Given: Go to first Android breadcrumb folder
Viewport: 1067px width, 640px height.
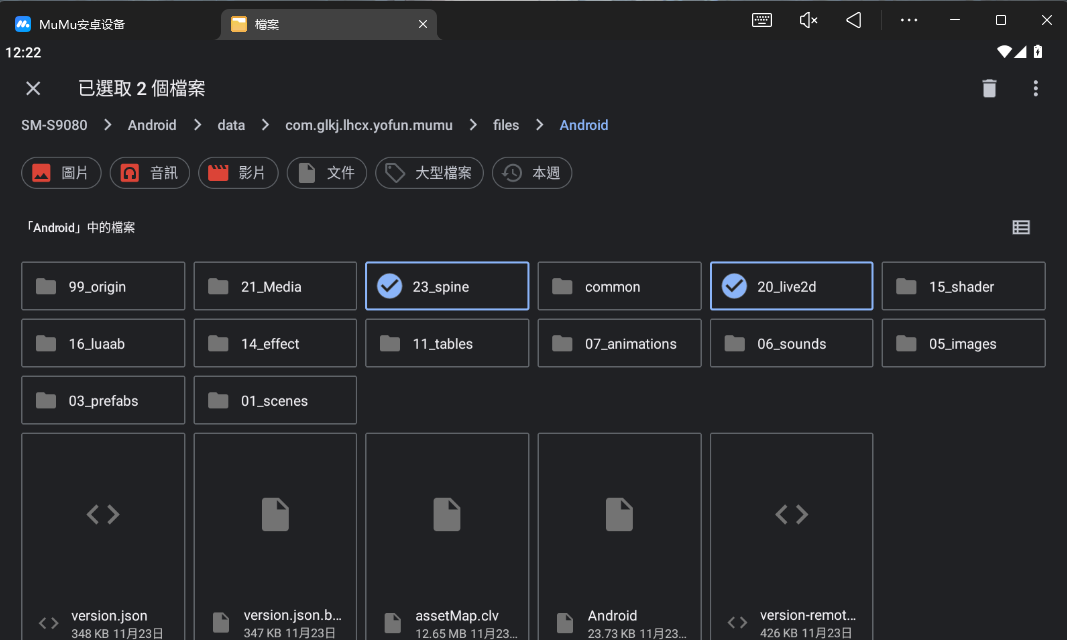Looking at the screenshot, I should point(152,125).
